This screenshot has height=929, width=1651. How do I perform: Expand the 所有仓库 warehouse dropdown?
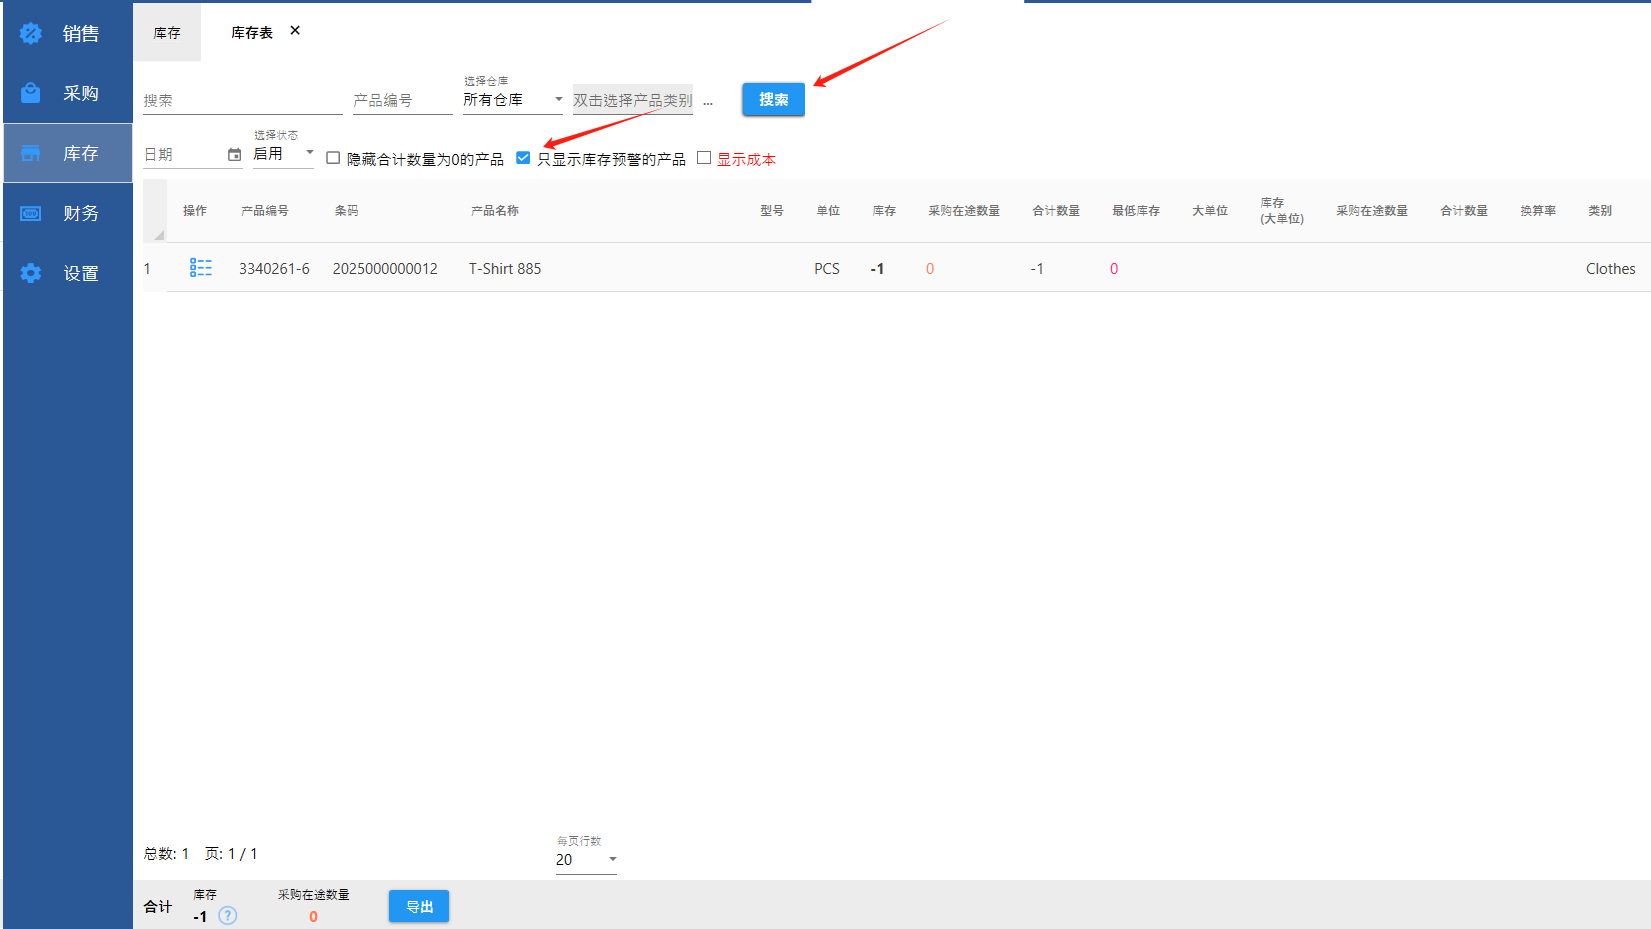[x=558, y=99]
